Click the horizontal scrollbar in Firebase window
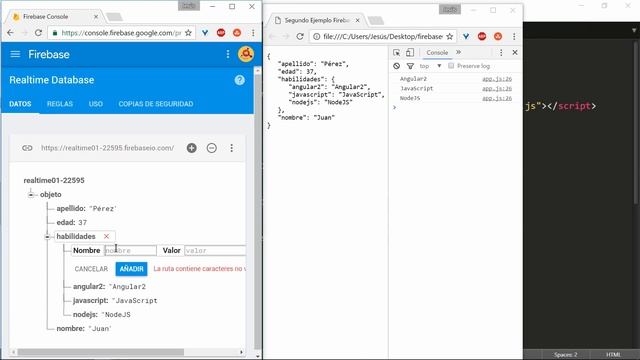 point(101,352)
